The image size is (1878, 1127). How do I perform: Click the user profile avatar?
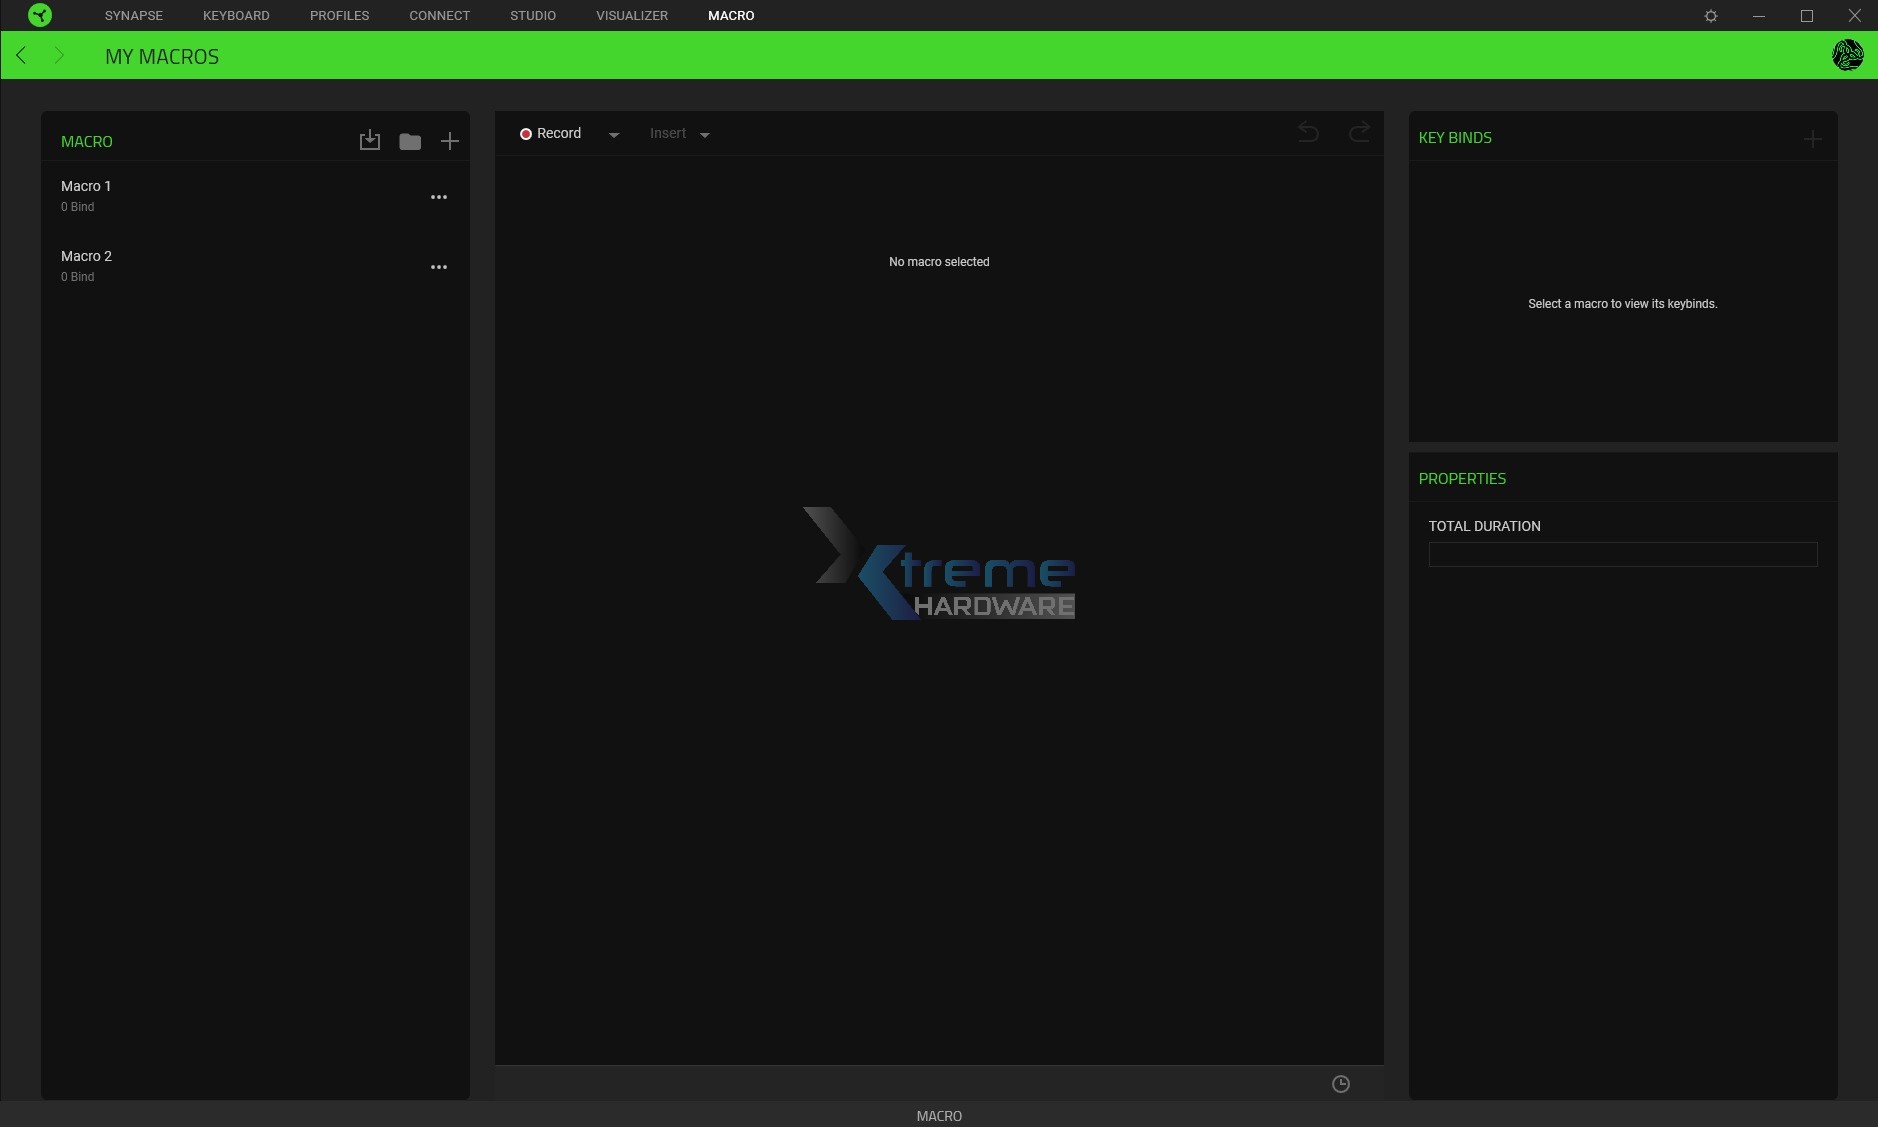[1847, 55]
